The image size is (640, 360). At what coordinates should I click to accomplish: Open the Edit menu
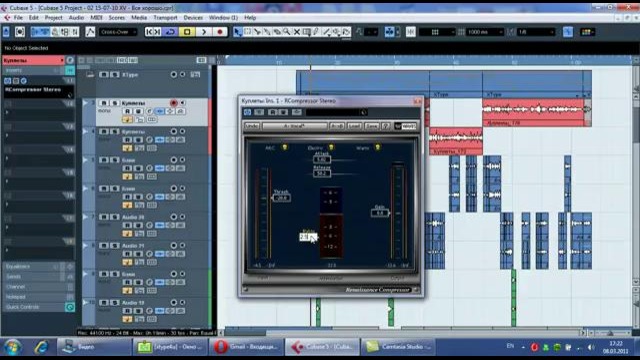click(x=33, y=18)
